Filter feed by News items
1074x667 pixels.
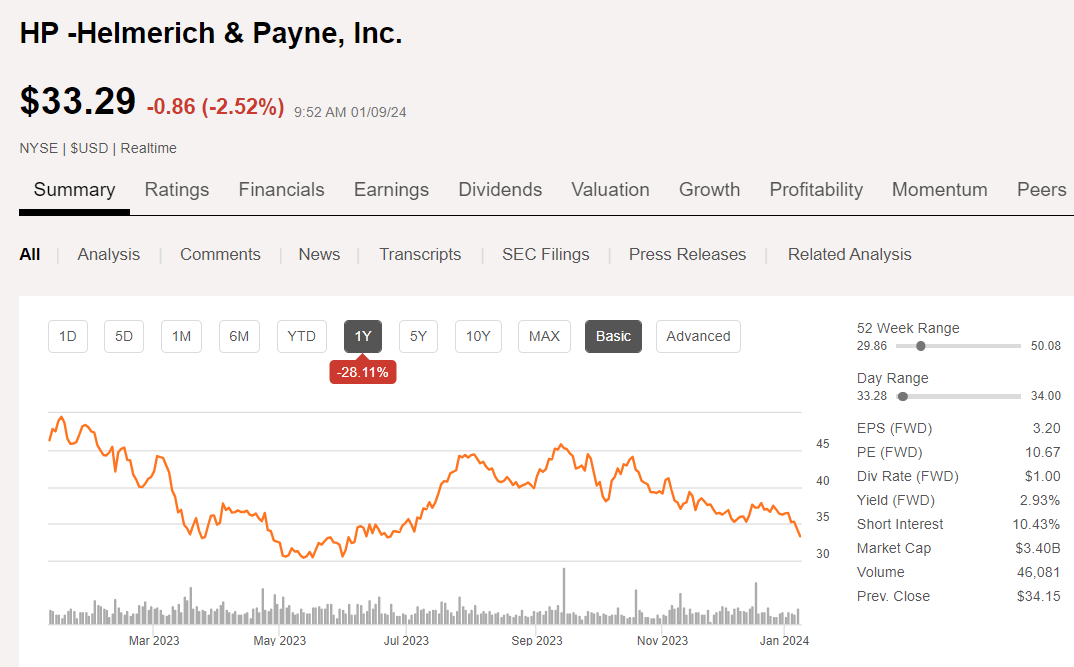pyautogui.click(x=319, y=254)
